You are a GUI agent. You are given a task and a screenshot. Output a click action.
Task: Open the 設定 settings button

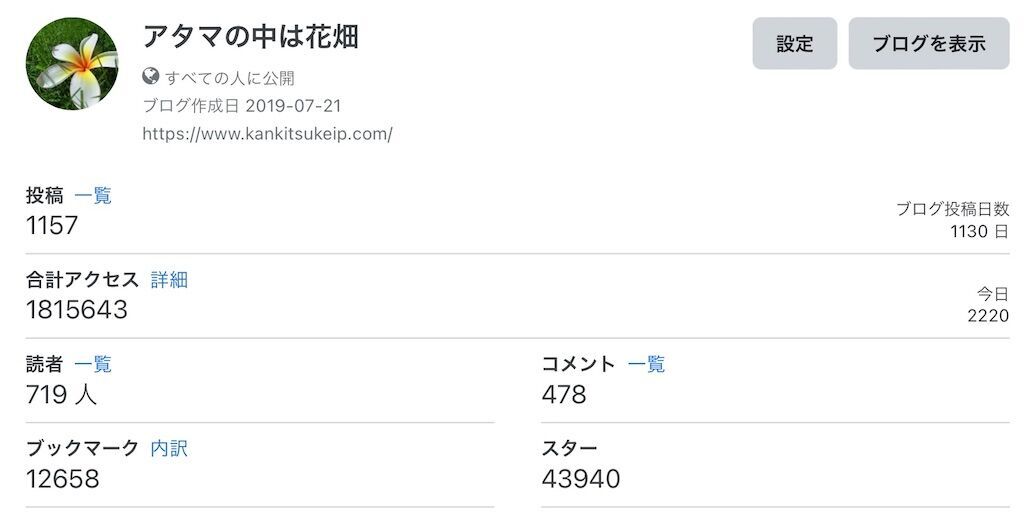(x=795, y=44)
